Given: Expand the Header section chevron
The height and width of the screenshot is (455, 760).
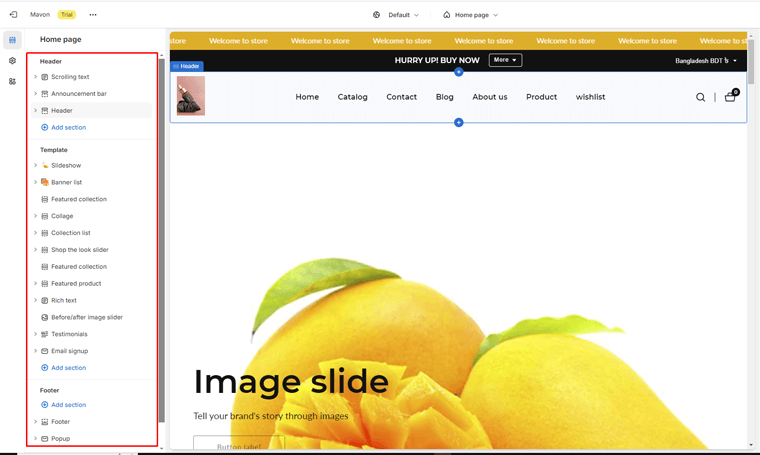Looking at the screenshot, I should [35, 110].
